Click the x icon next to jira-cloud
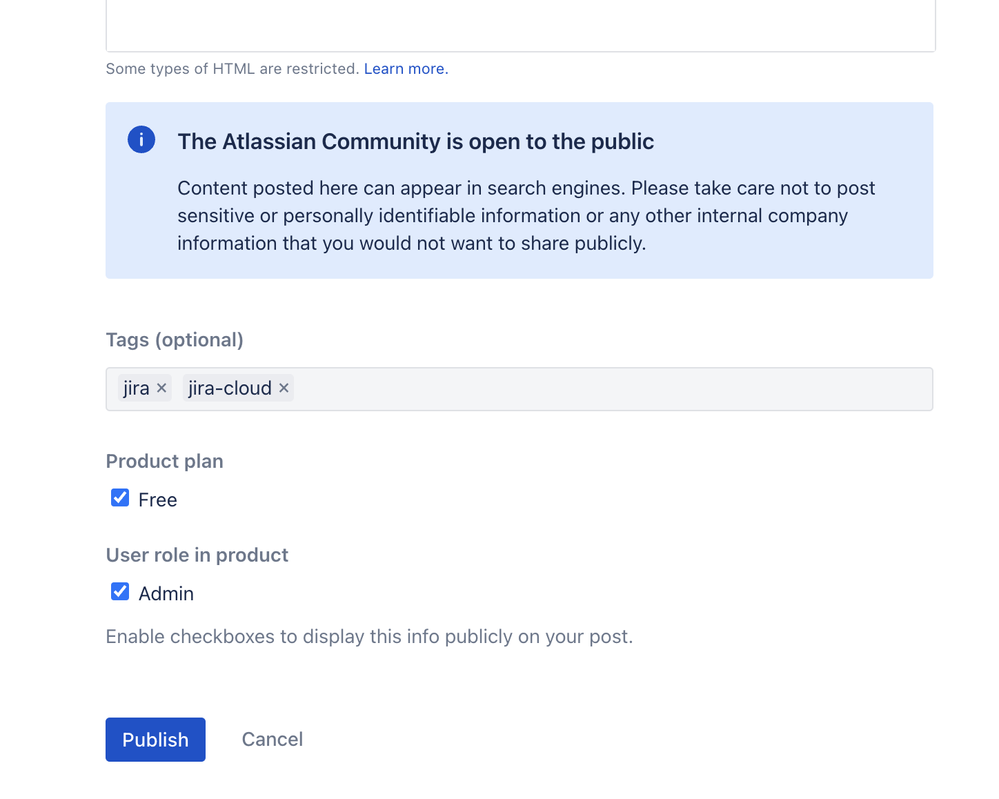The image size is (999, 799). (283, 388)
